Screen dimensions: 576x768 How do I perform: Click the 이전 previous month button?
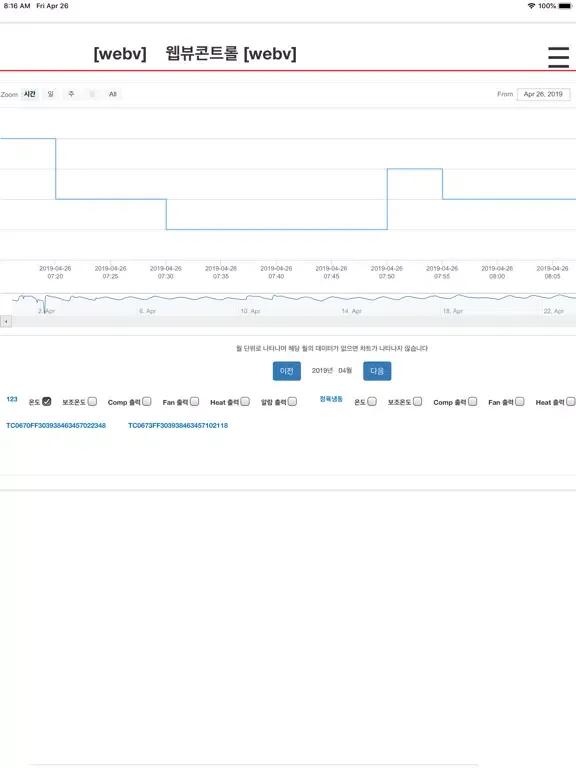287,371
